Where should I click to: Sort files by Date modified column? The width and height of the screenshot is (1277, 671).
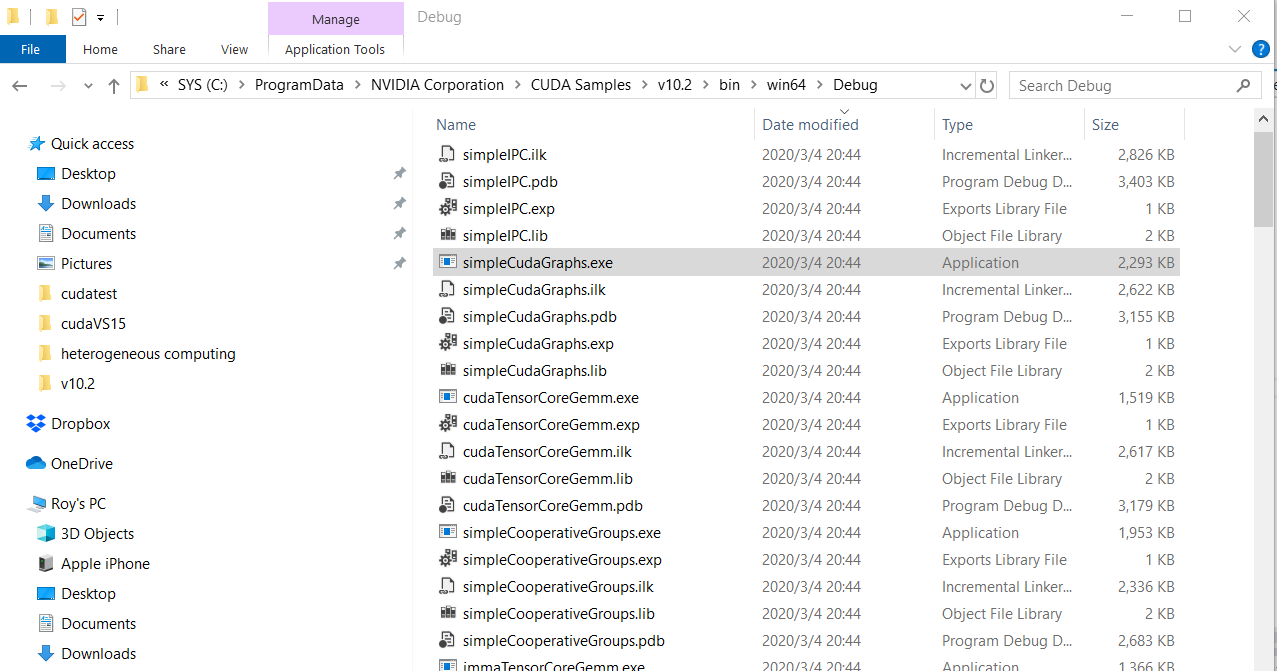click(810, 125)
